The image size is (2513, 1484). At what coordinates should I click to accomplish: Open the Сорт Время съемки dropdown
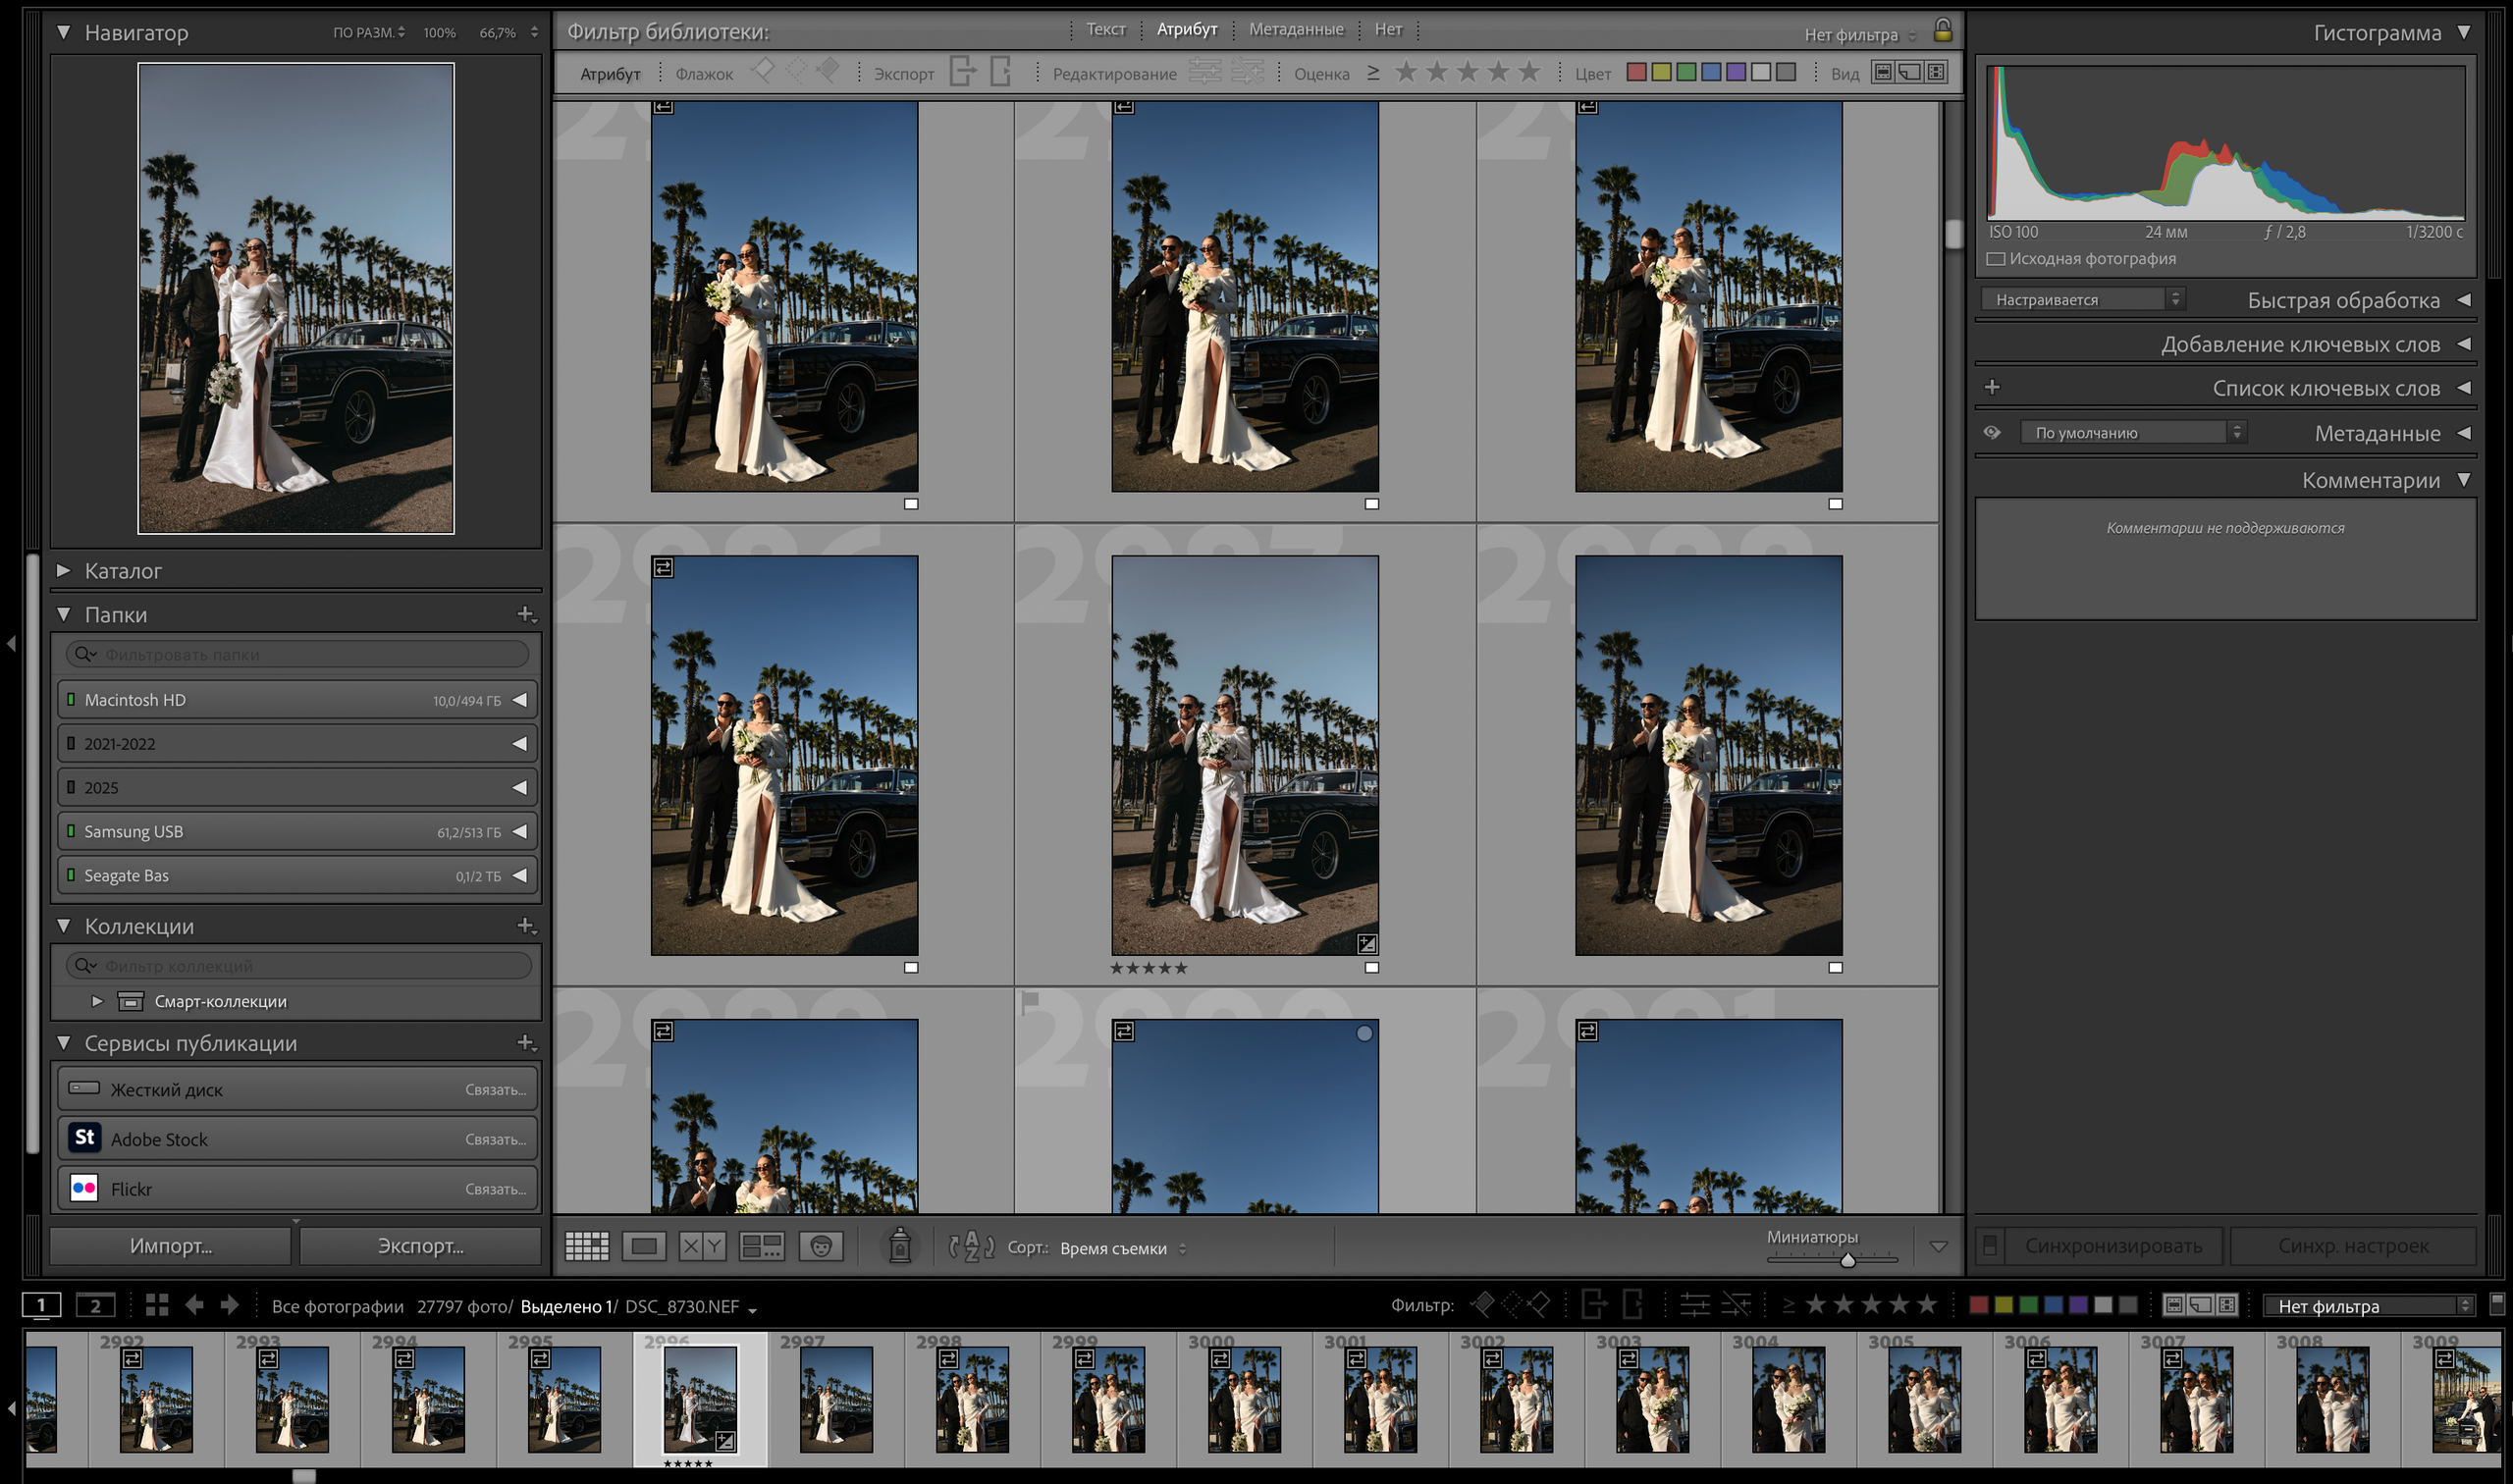(x=1122, y=1248)
